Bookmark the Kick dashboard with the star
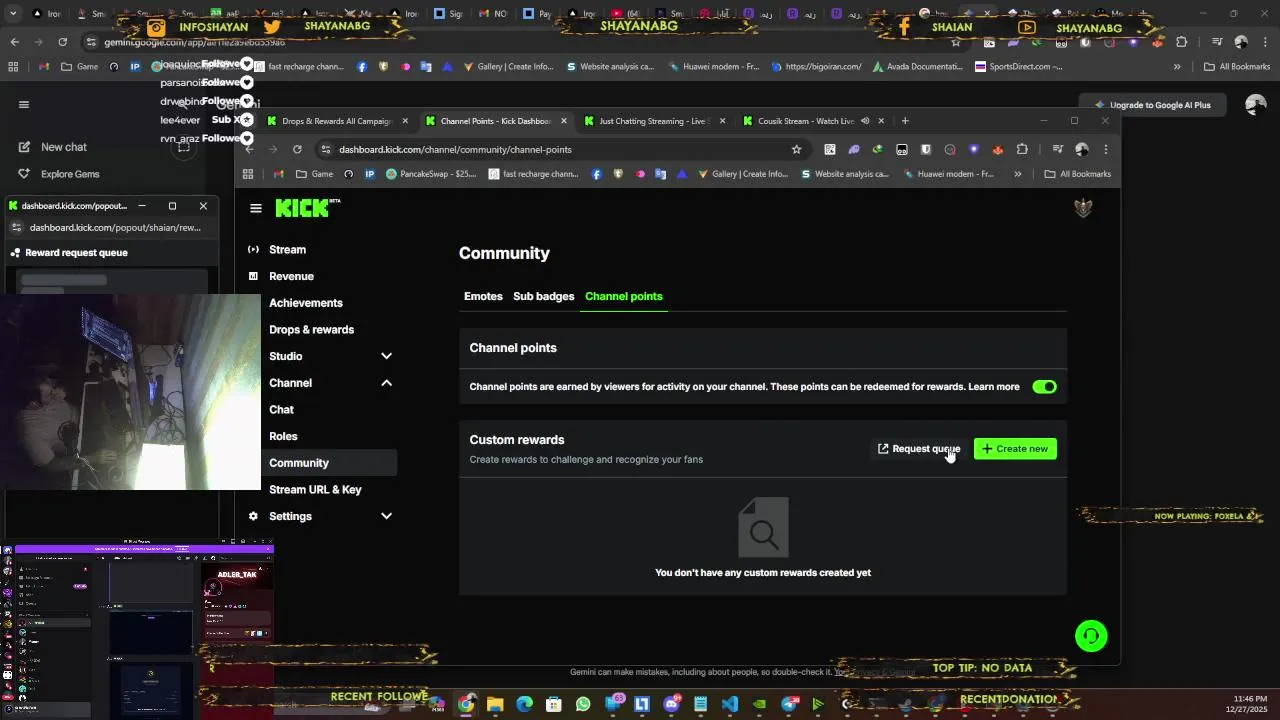This screenshot has height=720, width=1280. click(796, 149)
